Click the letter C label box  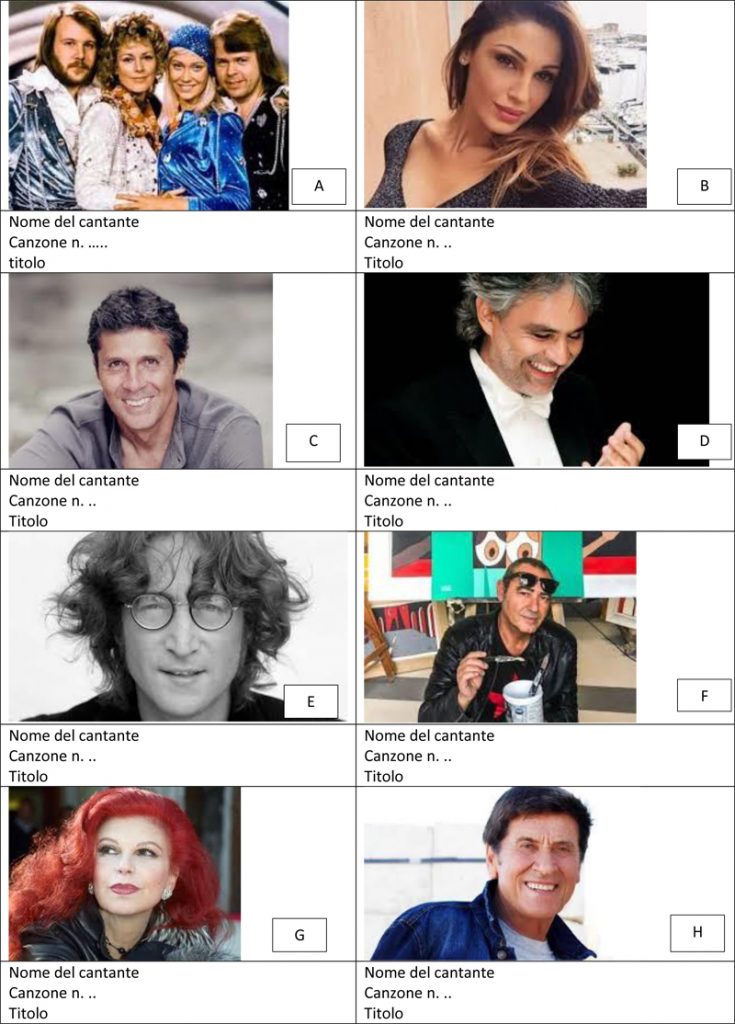pyautogui.click(x=314, y=442)
